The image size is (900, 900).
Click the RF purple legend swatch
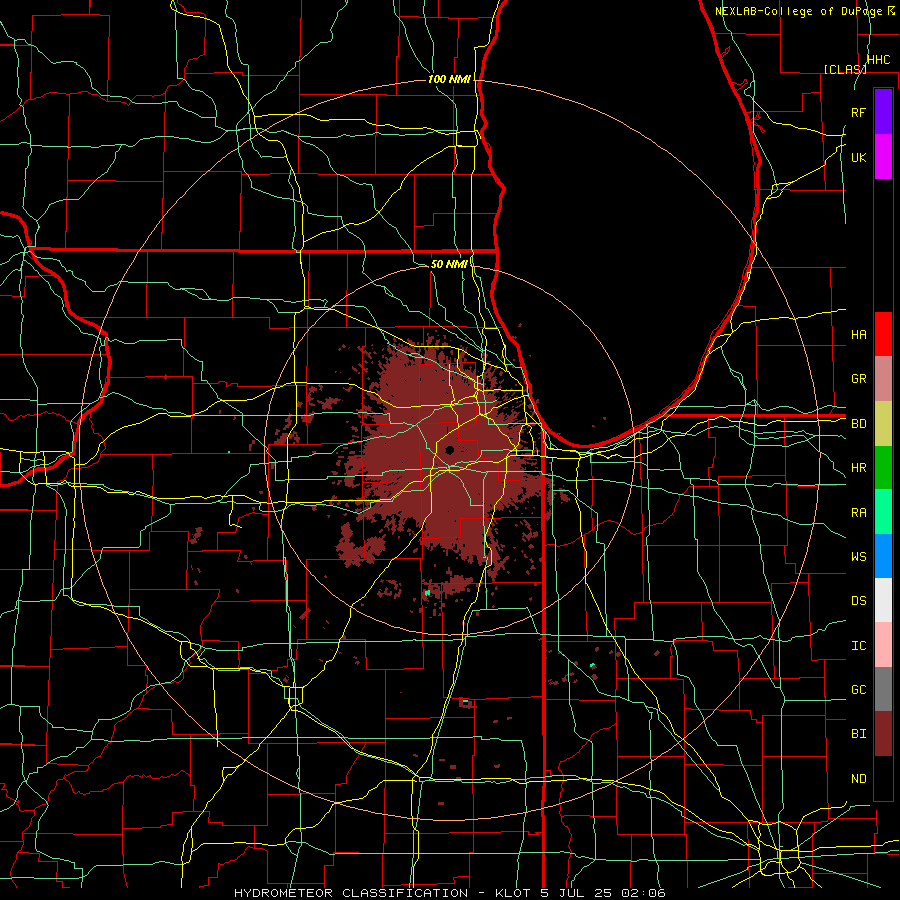883,112
